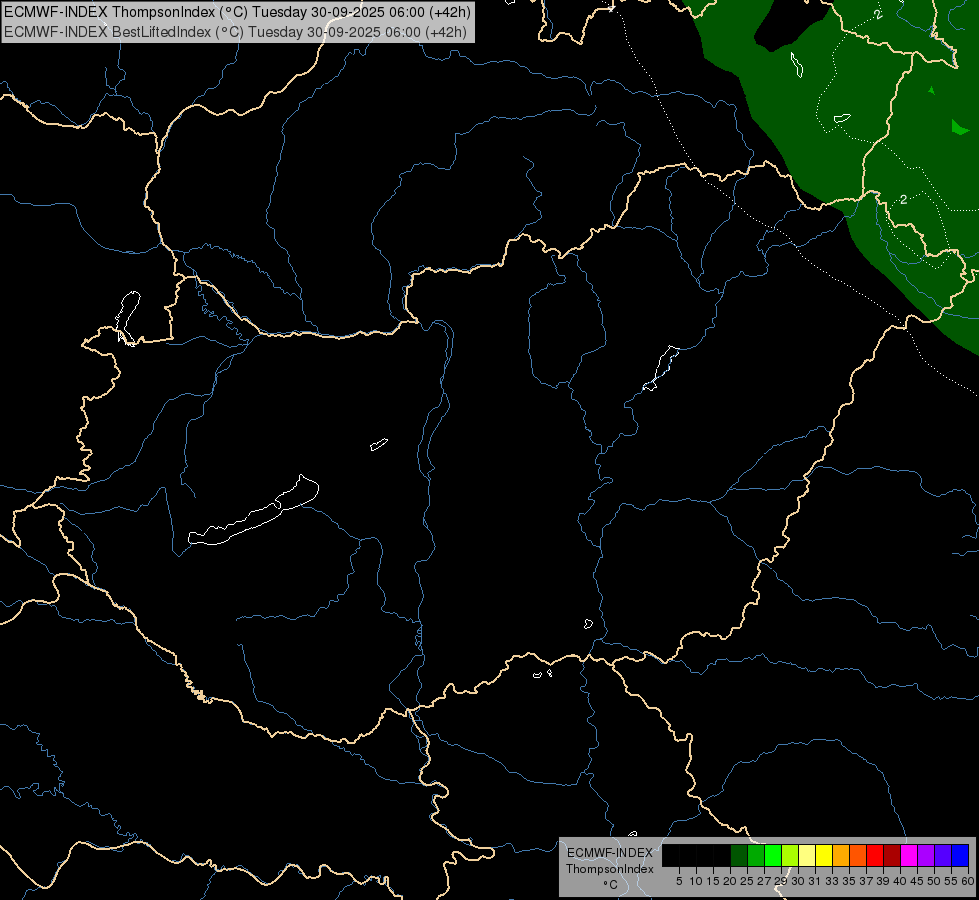
Task: Choose the dark red 39–40 legend swatch
Action: [x=892, y=856]
